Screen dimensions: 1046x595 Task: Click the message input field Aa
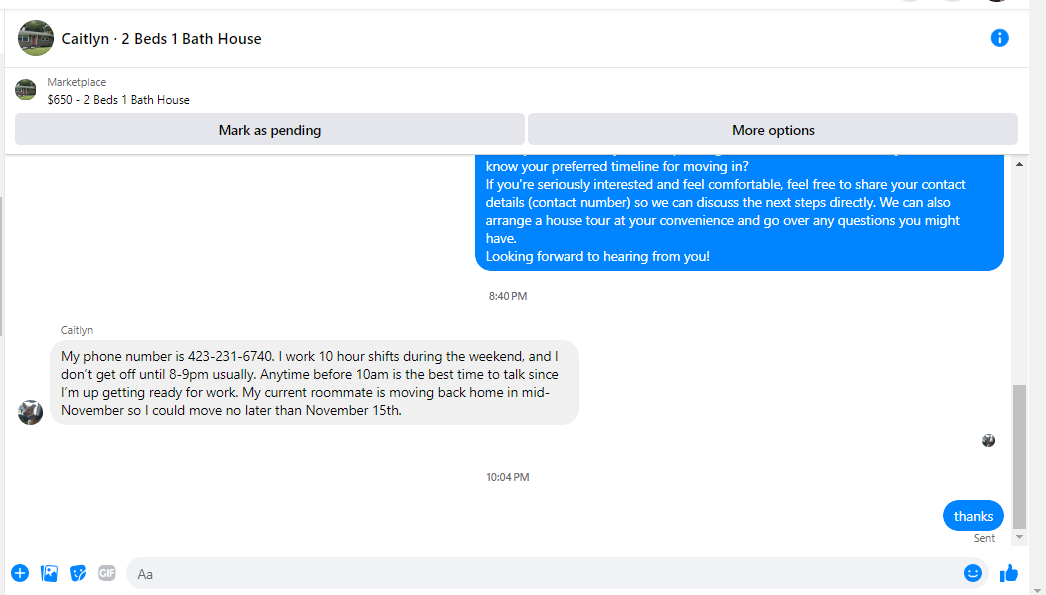point(542,573)
